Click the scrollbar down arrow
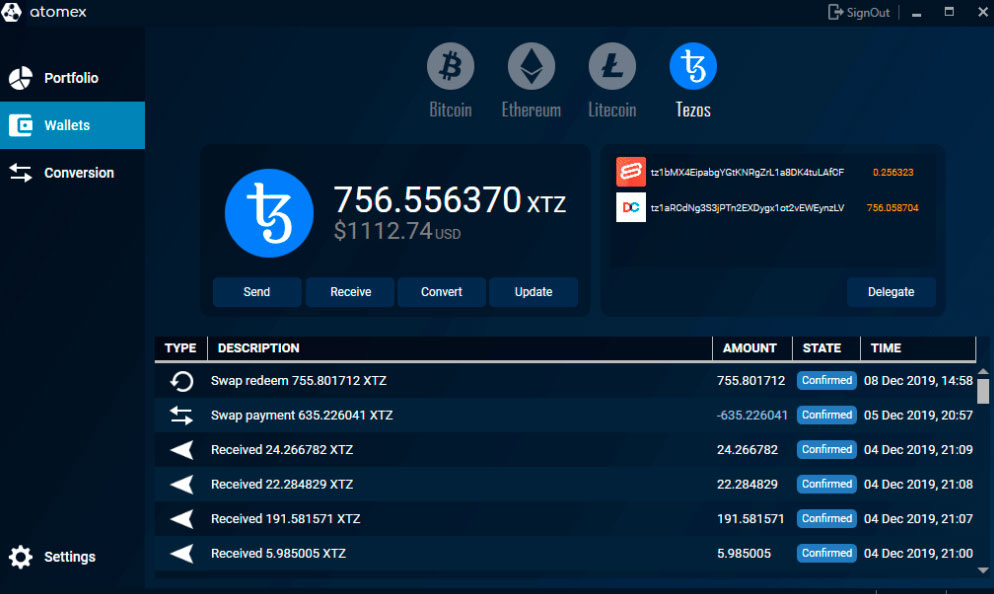This screenshot has height=594, width=994. [x=983, y=570]
